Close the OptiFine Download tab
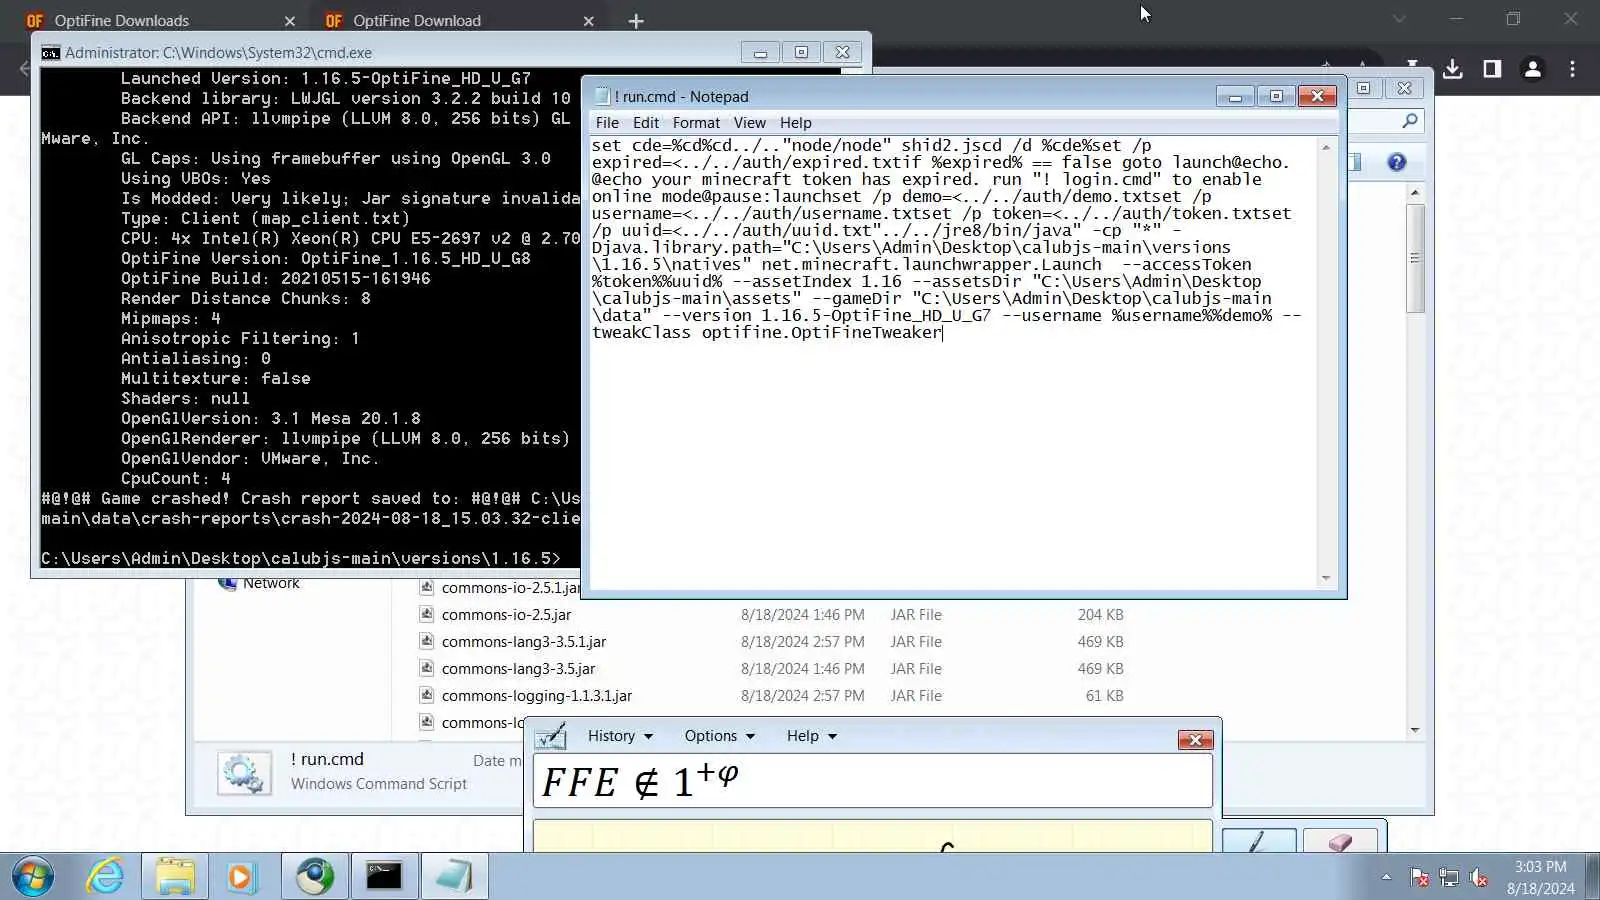This screenshot has height=900, width=1600. point(588,21)
